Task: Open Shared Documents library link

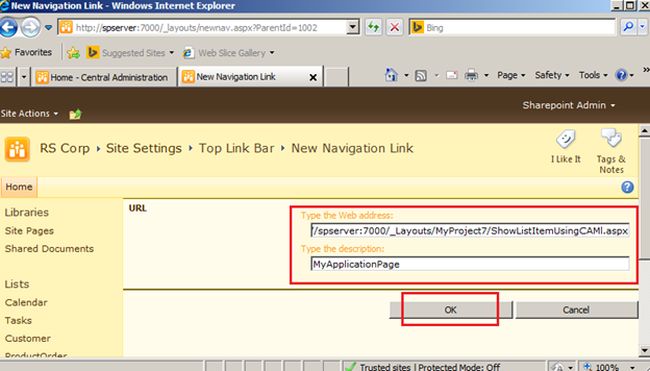Action: tap(49, 249)
